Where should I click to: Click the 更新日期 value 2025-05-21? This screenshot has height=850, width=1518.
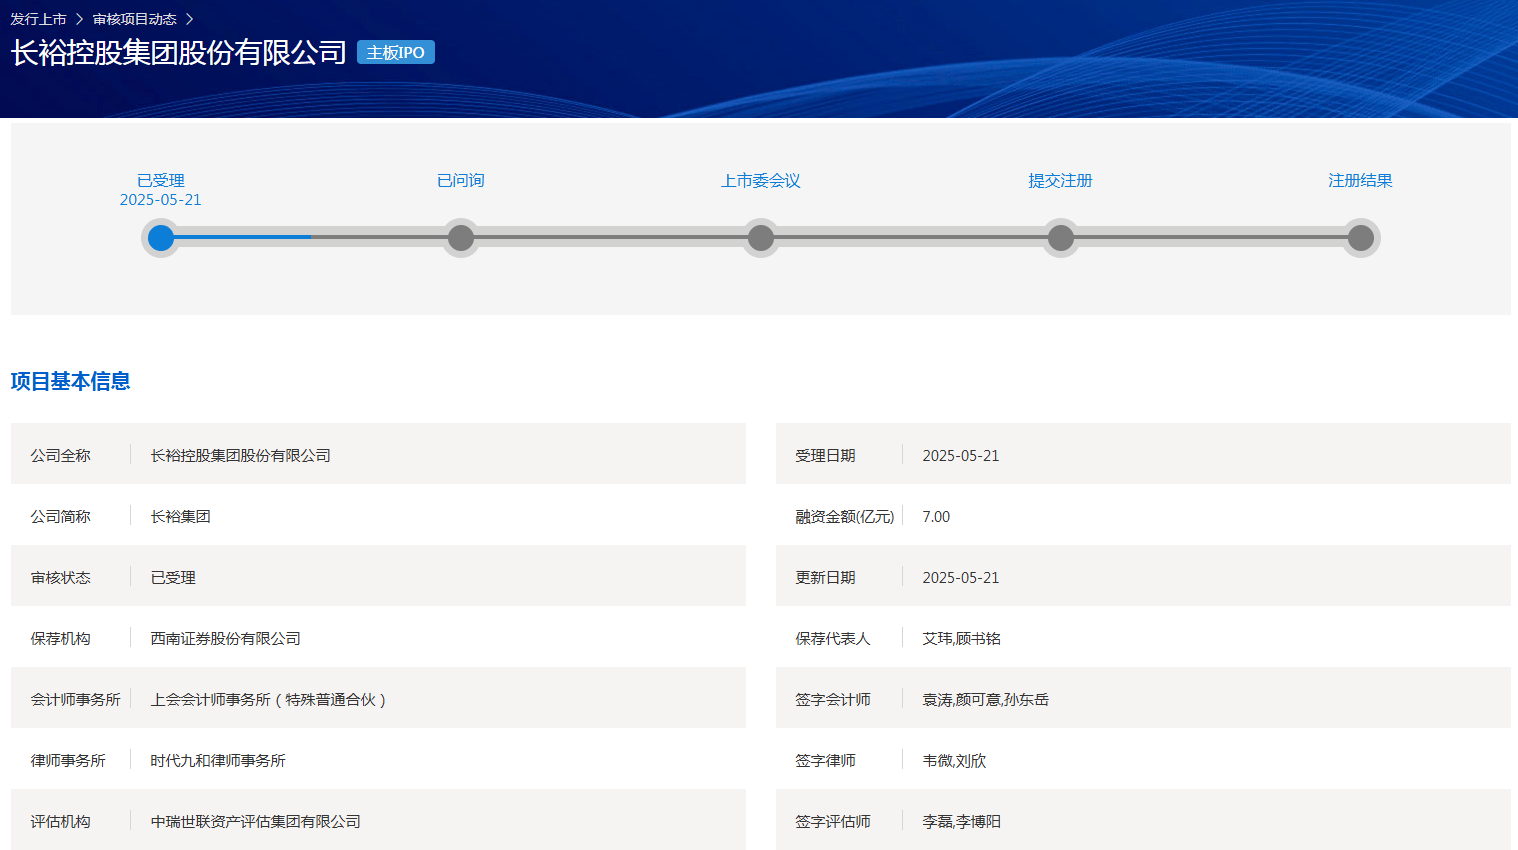[x=961, y=577]
